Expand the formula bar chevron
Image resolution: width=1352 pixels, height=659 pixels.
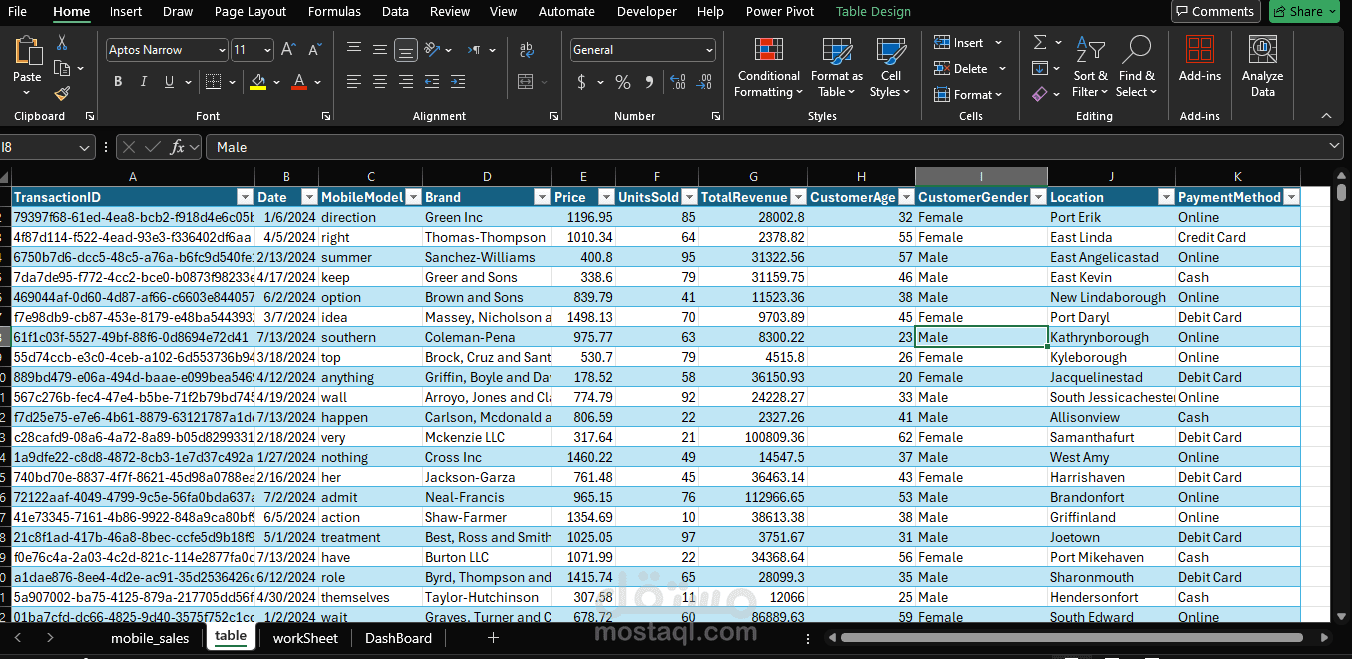(x=1333, y=147)
